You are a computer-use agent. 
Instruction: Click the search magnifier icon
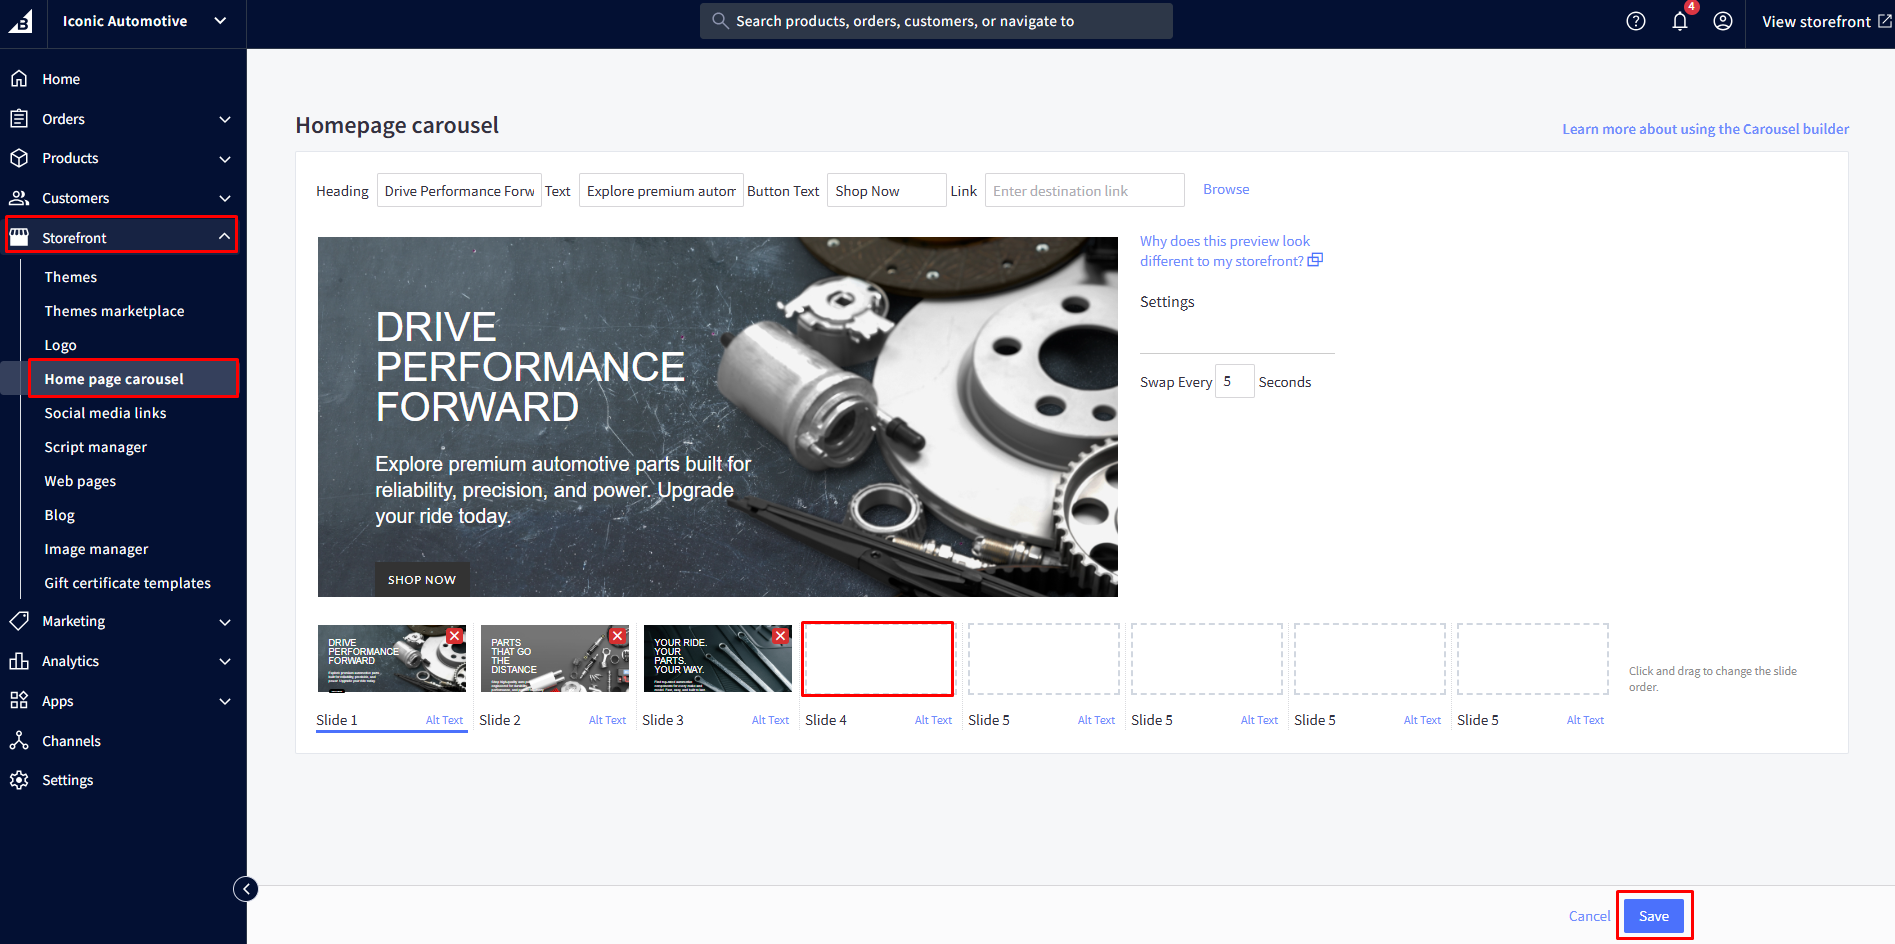click(x=719, y=21)
